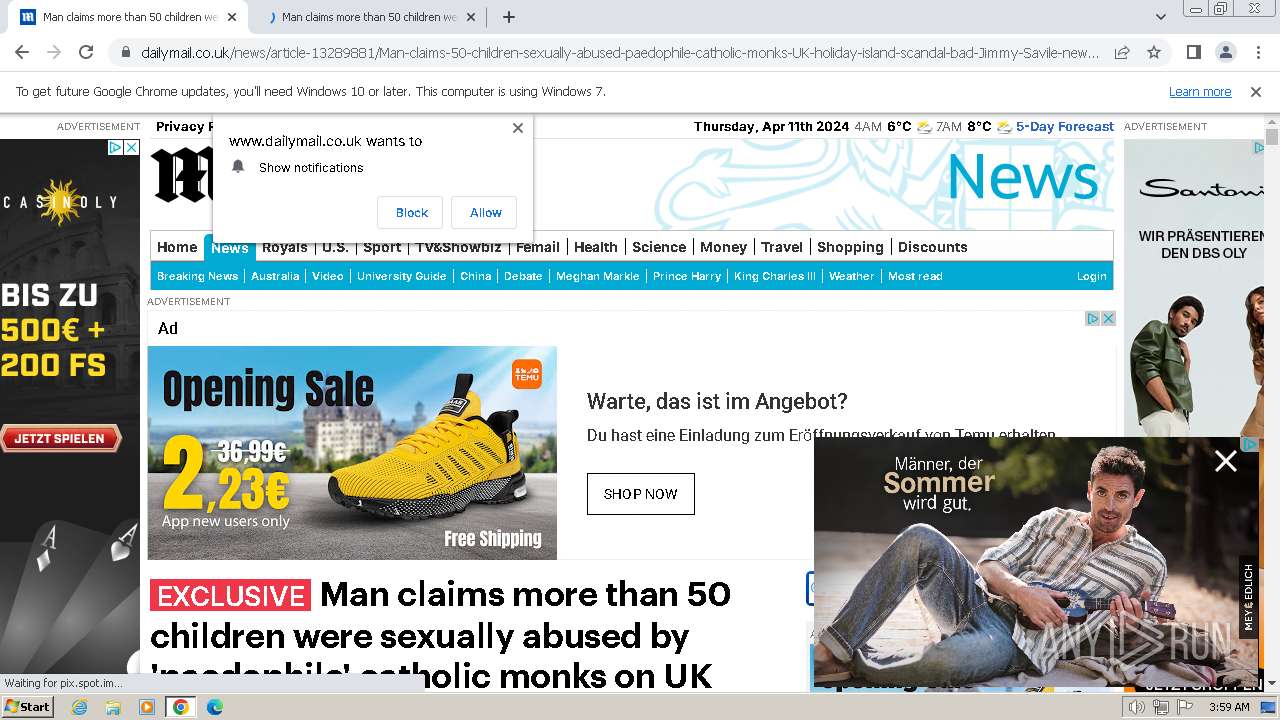This screenshot has height=720, width=1280.
Task: Open the Debate sub-link
Action: click(x=523, y=276)
